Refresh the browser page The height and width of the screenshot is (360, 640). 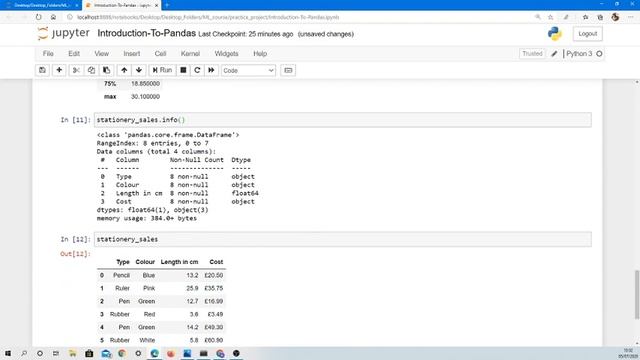point(38,17)
